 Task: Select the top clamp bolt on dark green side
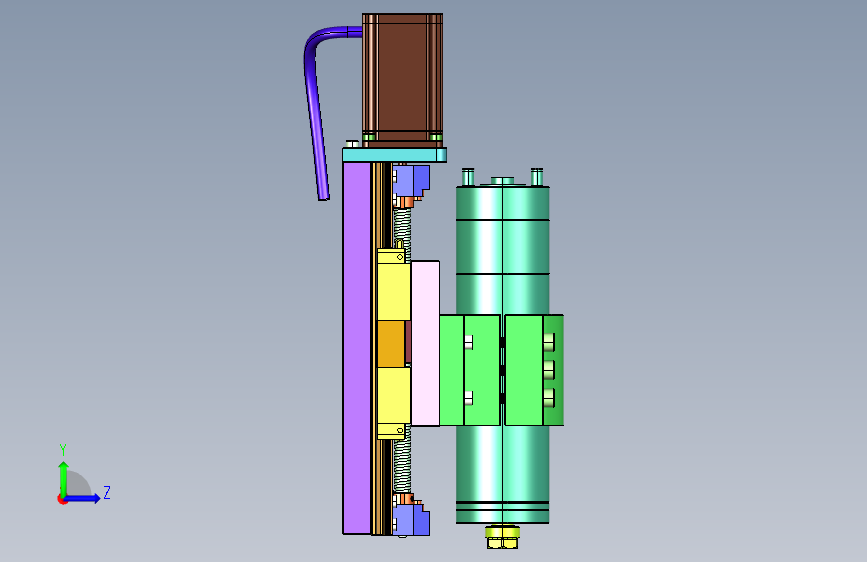pyautogui.click(x=549, y=342)
